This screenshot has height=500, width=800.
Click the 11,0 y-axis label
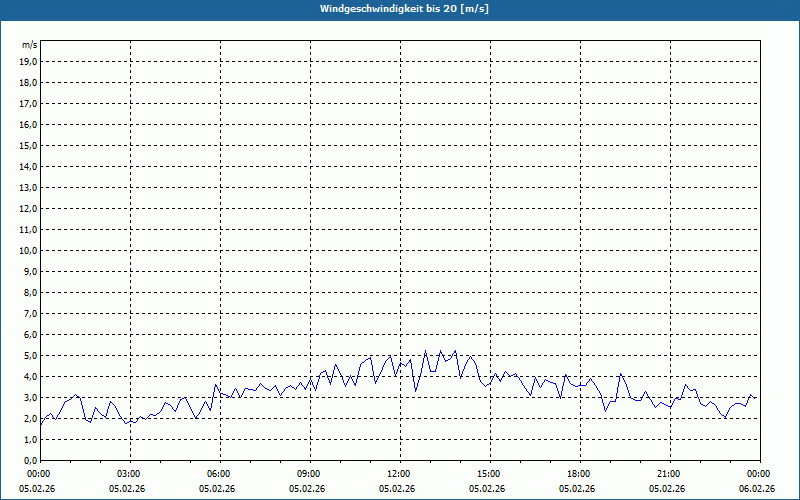(x=28, y=230)
